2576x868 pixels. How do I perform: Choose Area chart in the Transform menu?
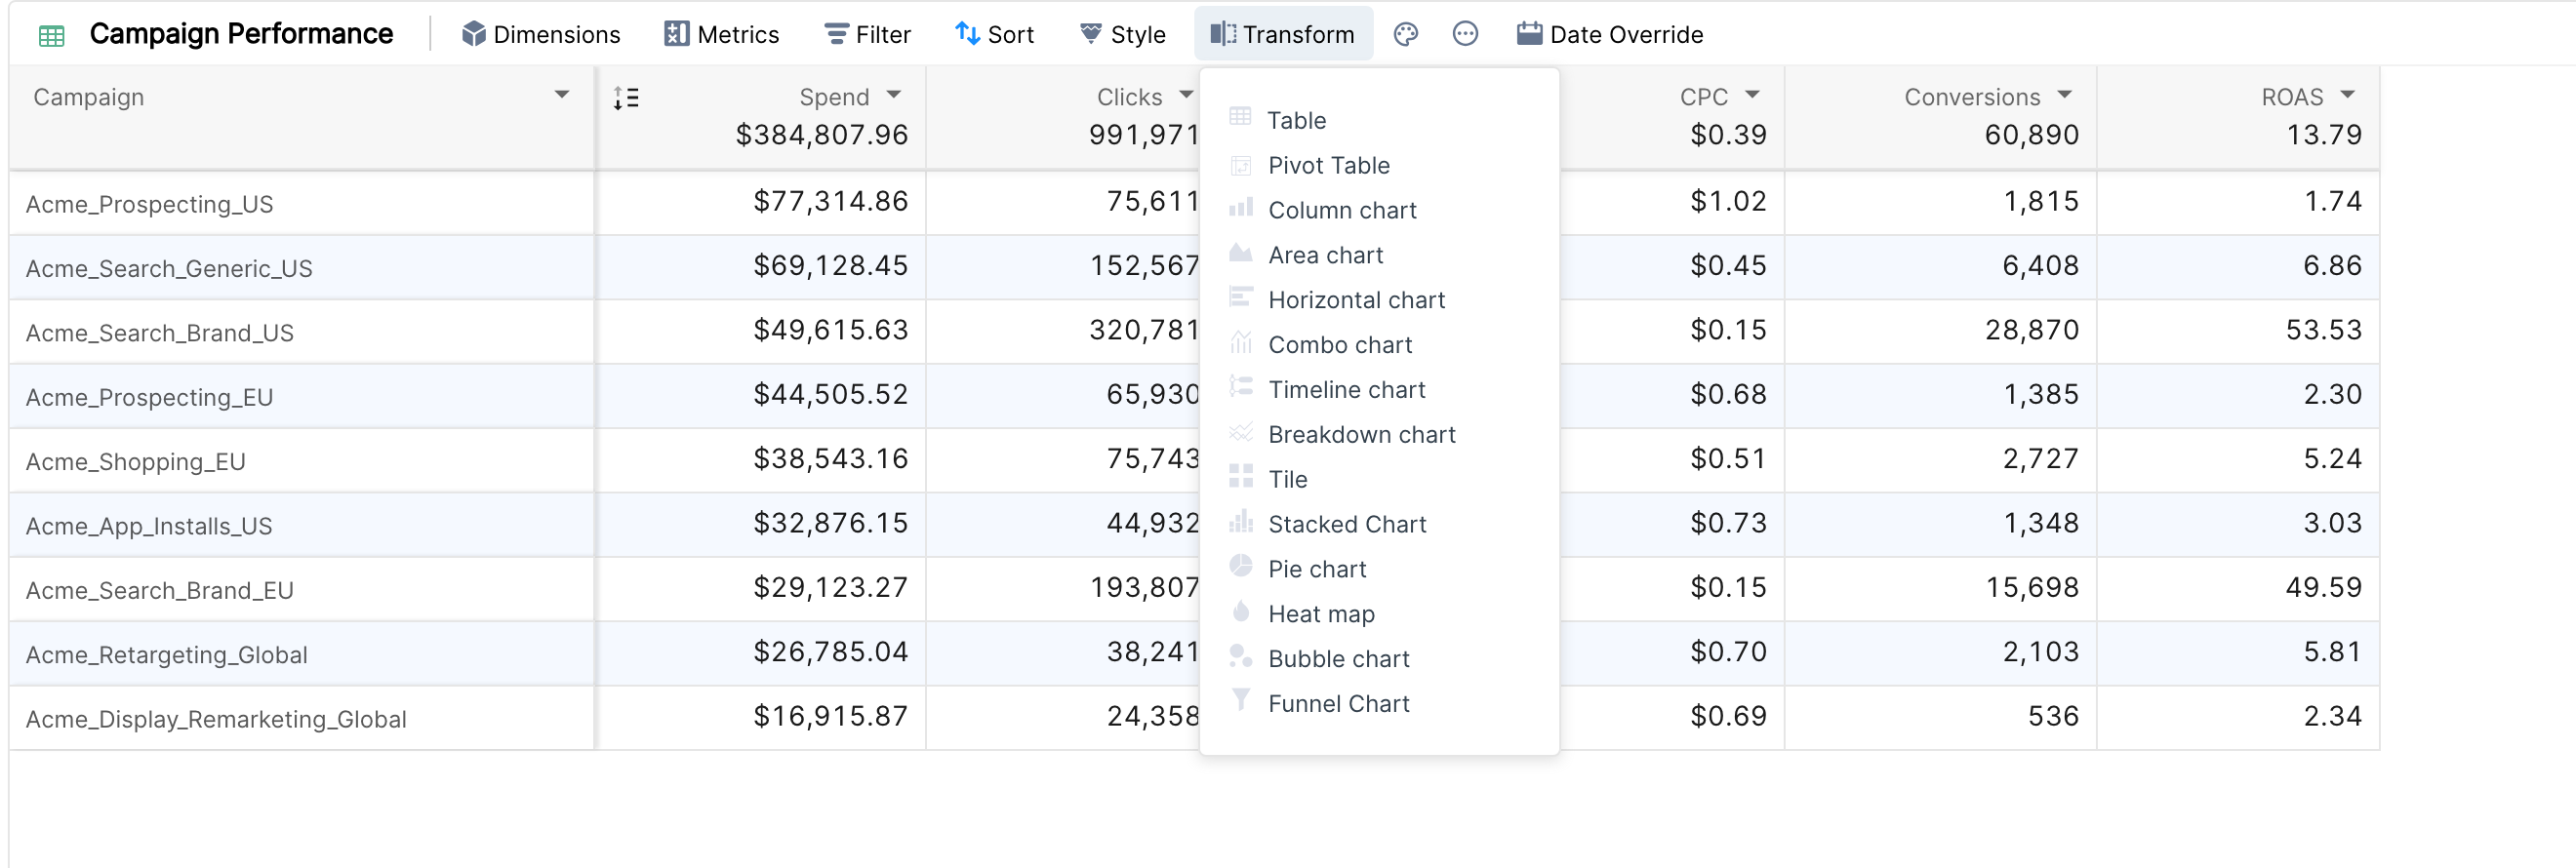click(x=1379, y=255)
